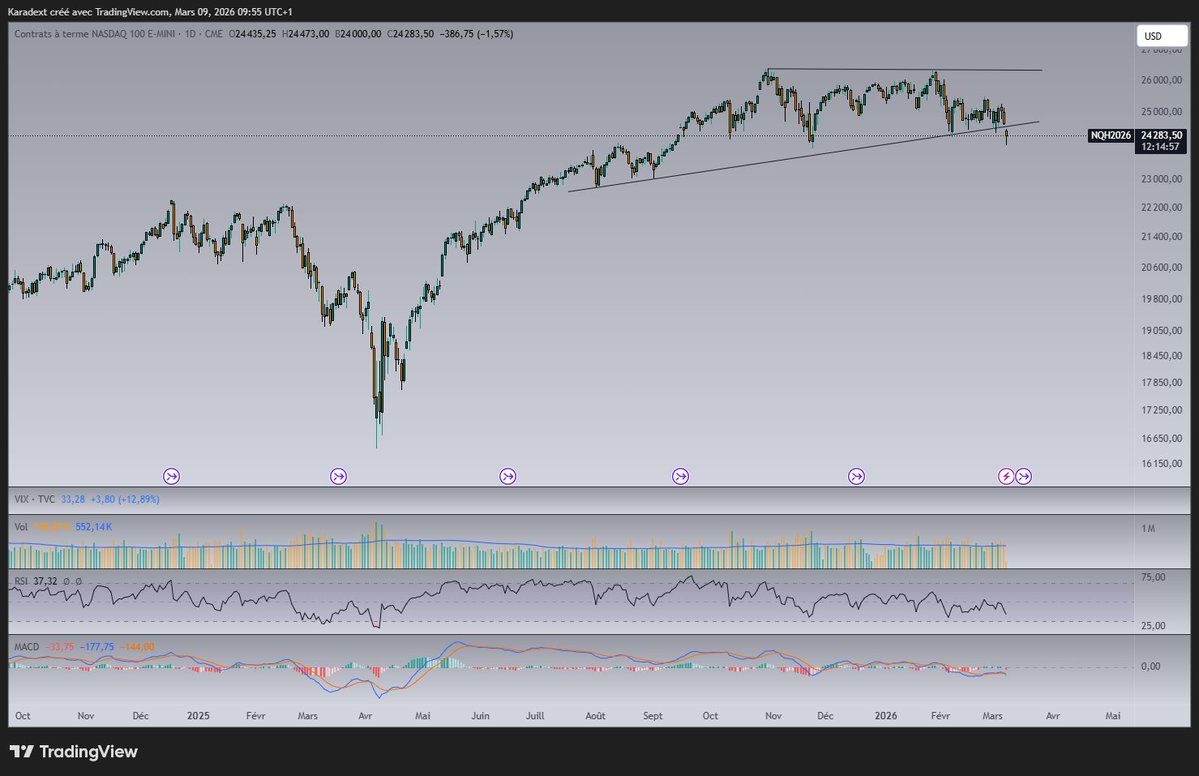The width and height of the screenshot is (1199, 776).
Task: Click the CME exchange label
Action: point(213,34)
